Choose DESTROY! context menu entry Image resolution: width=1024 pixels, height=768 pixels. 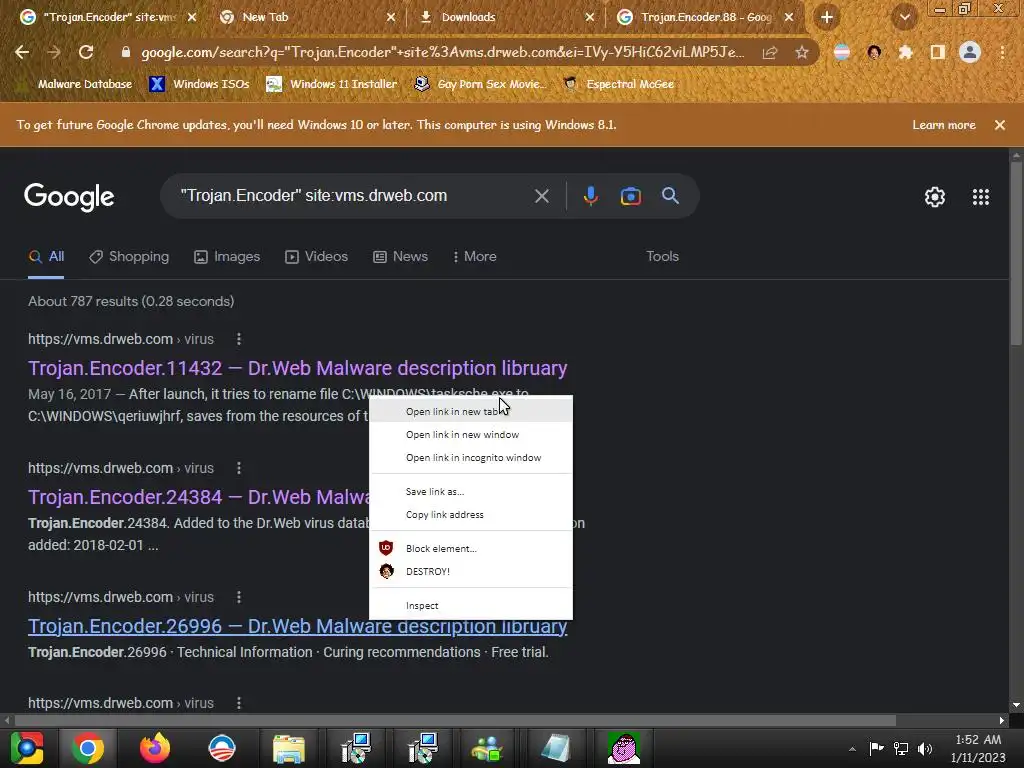coord(471,571)
